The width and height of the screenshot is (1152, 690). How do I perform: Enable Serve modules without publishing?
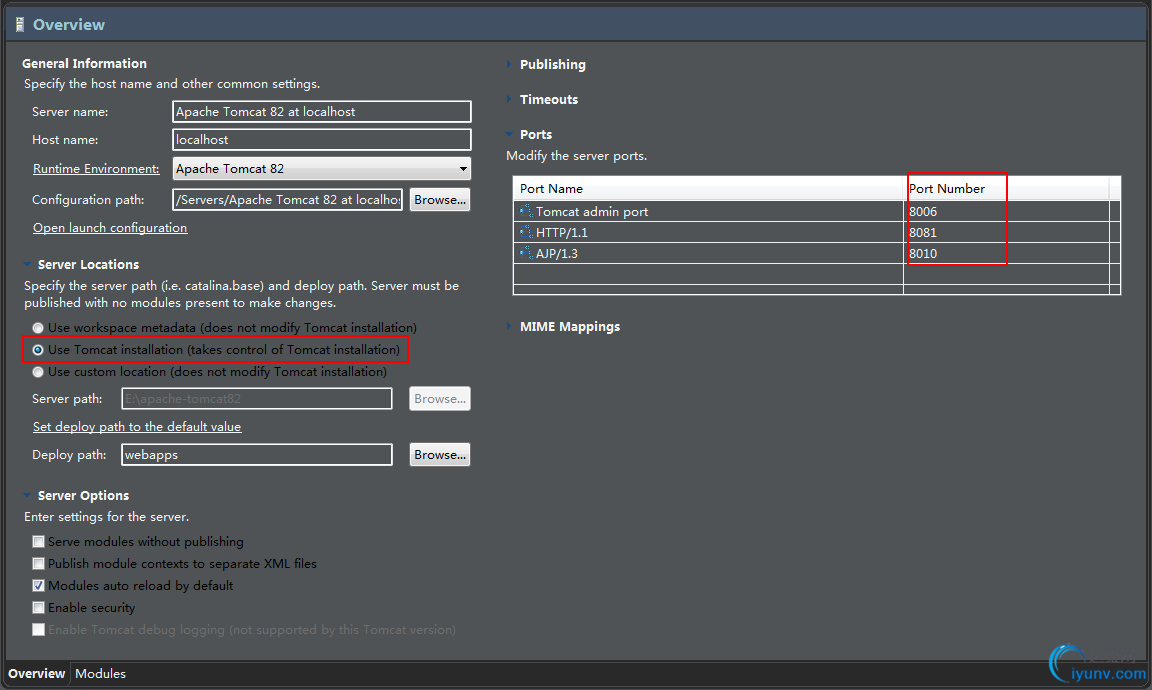pos(38,542)
